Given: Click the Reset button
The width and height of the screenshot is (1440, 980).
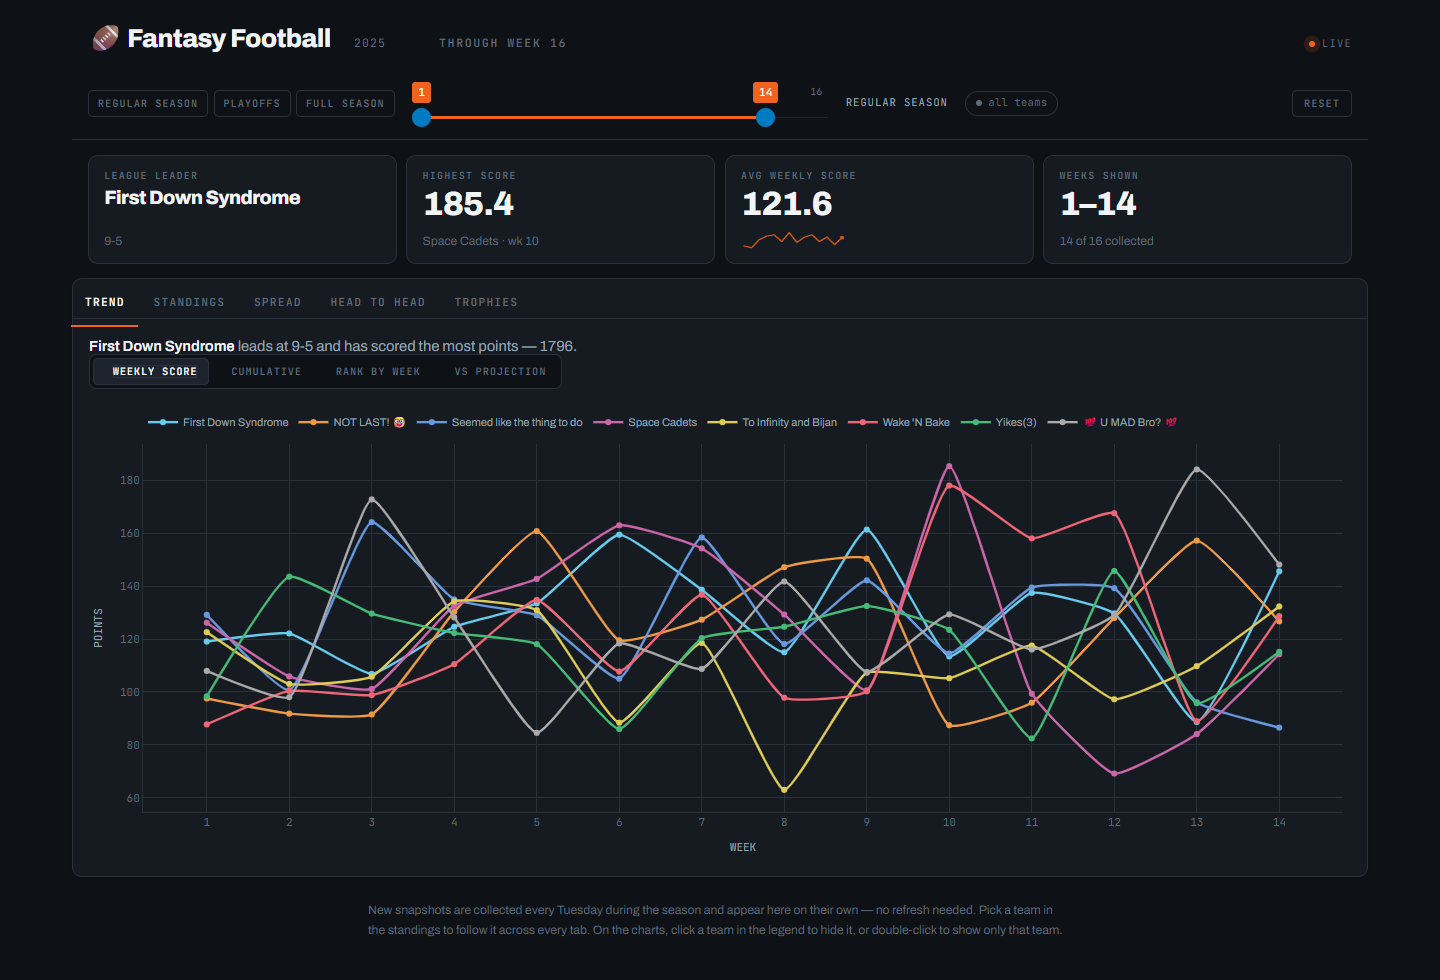Looking at the screenshot, I should (1321, 104).
